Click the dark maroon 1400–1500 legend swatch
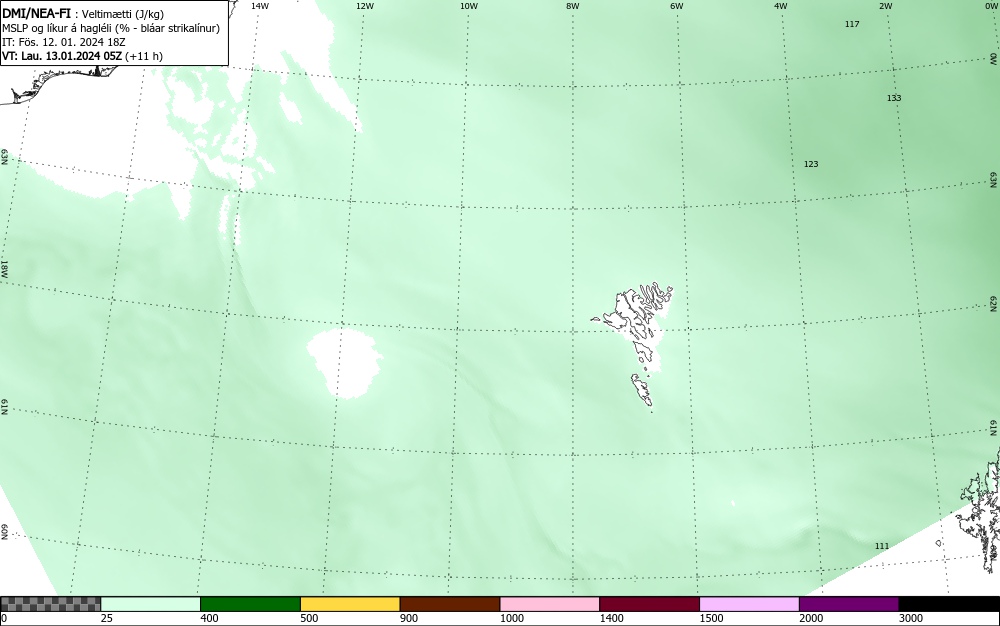The width and height of the screenshot is (1000, 626). 649,604
